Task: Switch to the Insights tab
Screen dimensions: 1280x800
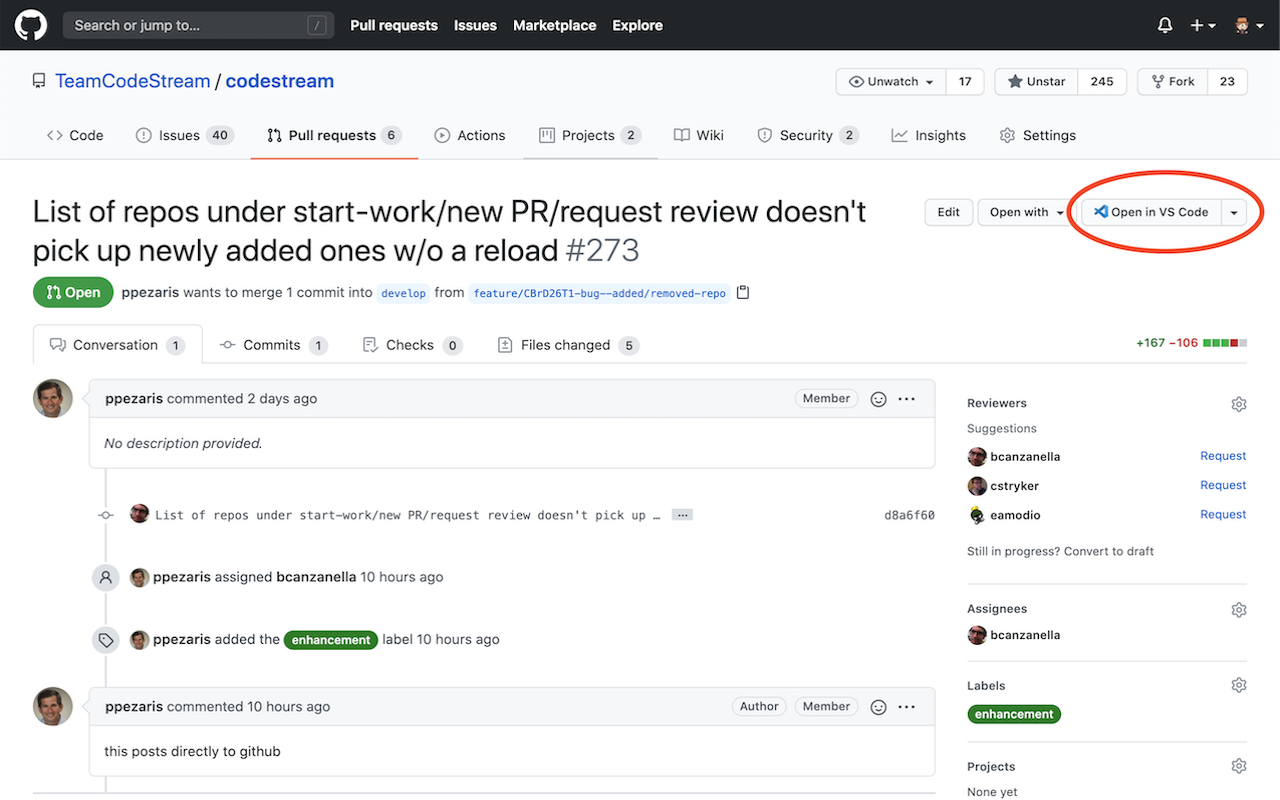Action: [929, 135]
